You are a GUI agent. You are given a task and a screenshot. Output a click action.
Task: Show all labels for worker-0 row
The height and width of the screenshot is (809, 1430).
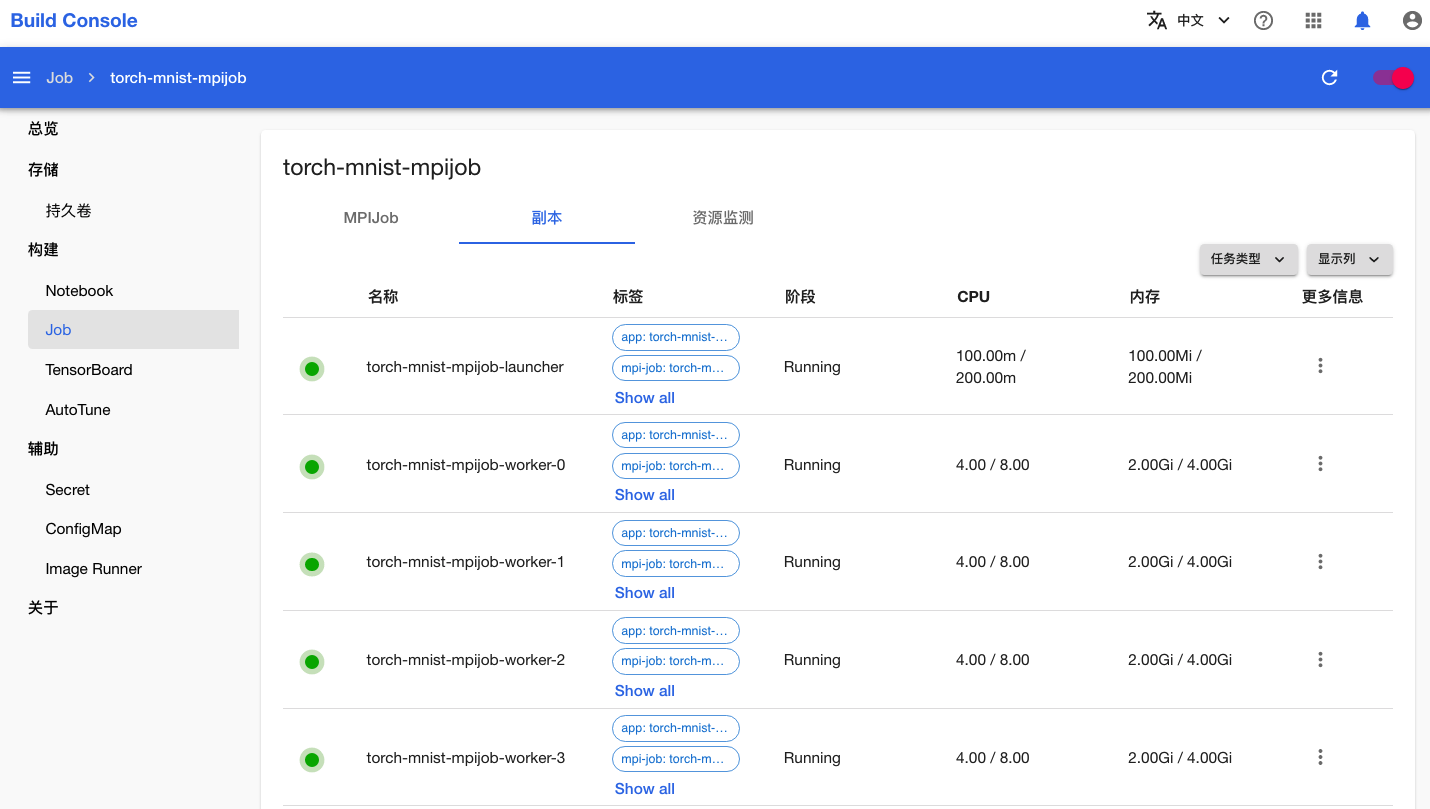645,495
